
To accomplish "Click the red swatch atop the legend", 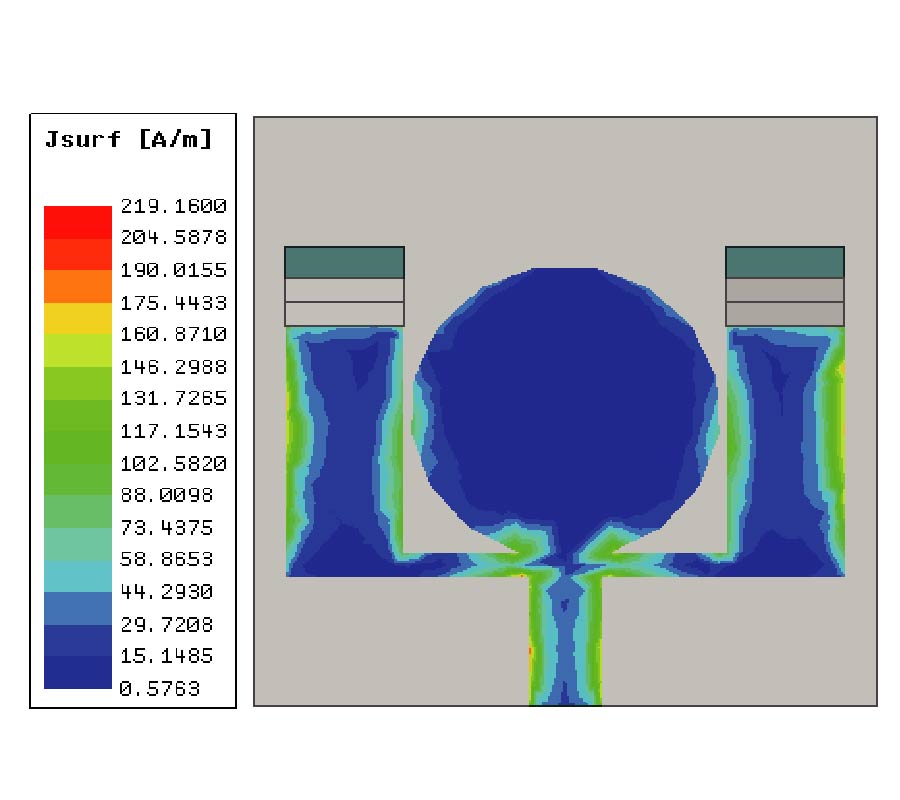I will point(77,222).
